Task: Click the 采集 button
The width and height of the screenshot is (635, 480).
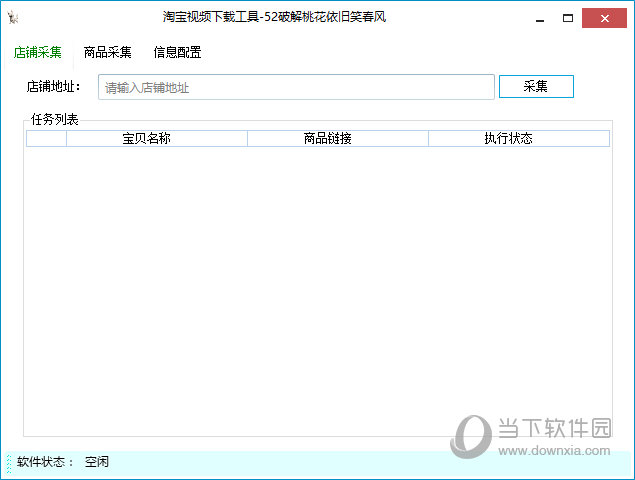Action: 536,86
